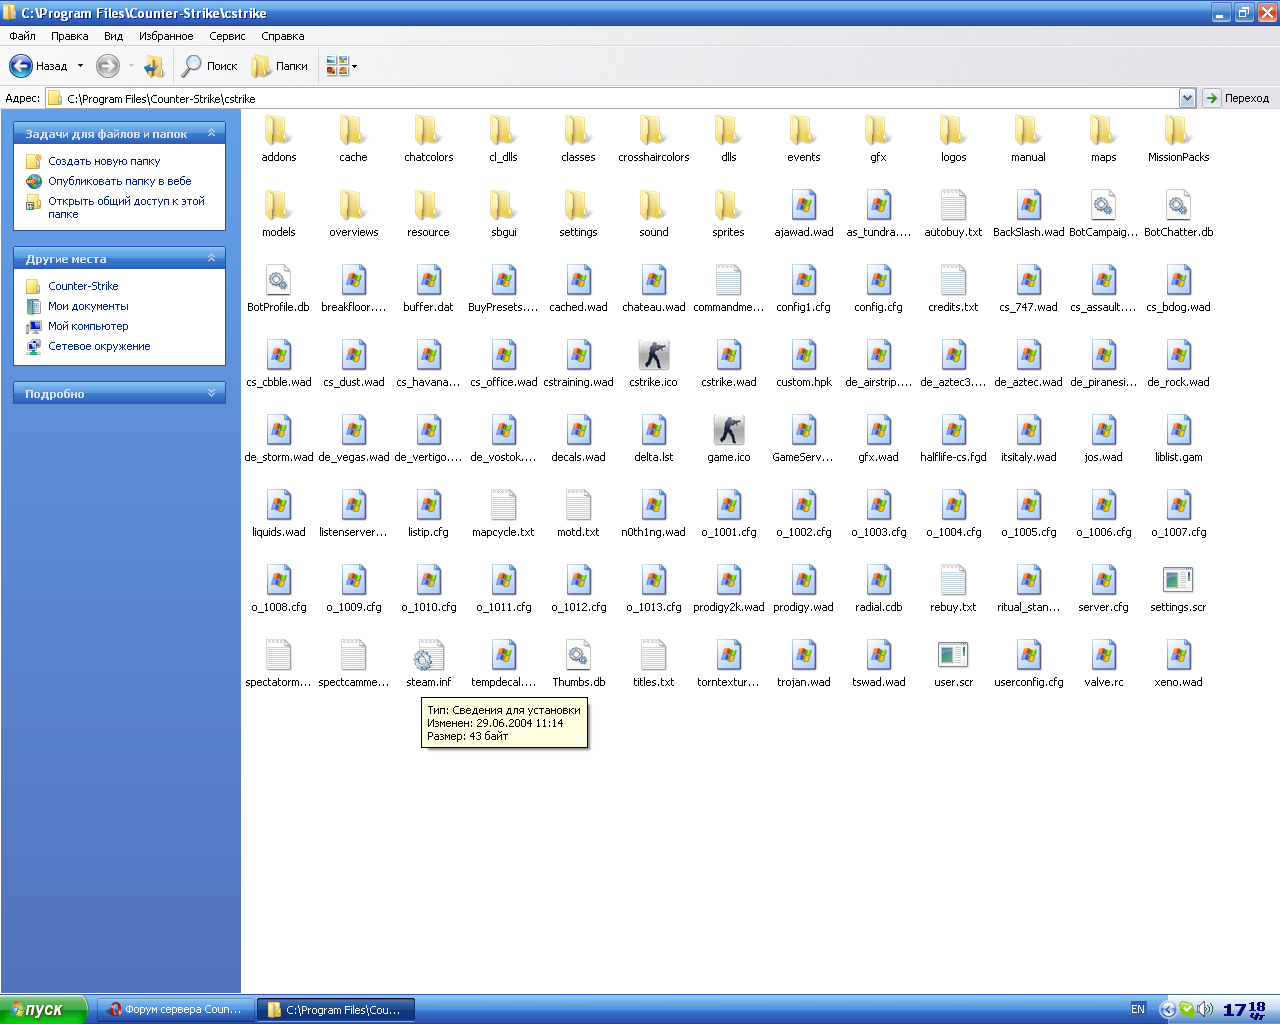Open the Сервис menu
Image resolution: width=1280 pixels, height=1024 pixels.
point(227,36)
